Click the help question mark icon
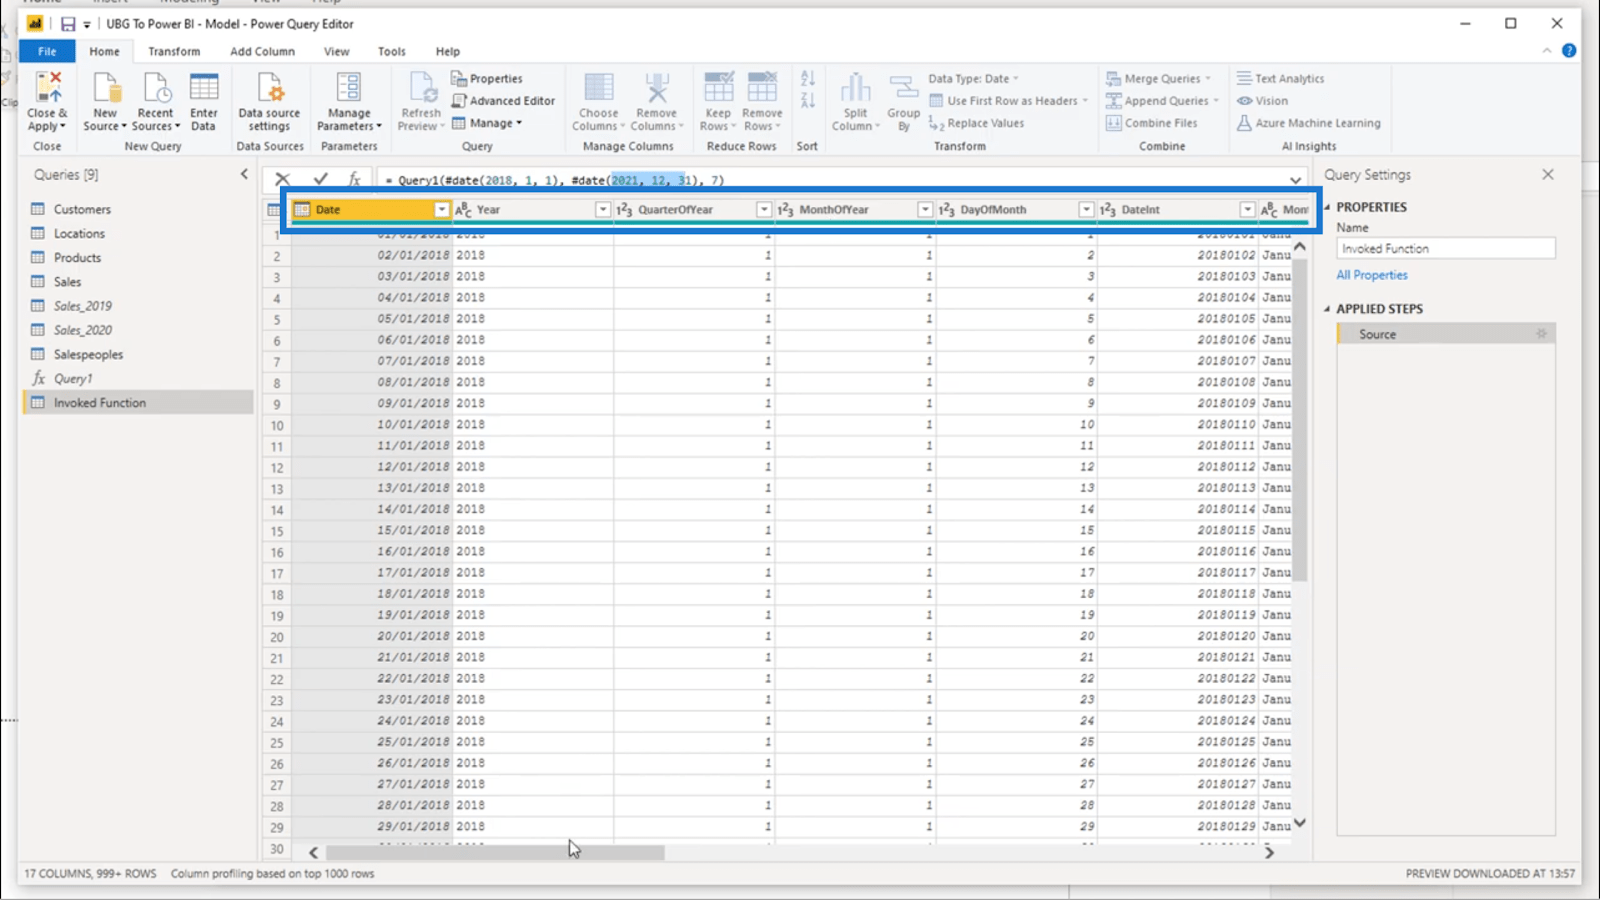Image resolution: width=1600 pixels, height=900 pixels. [1569, 51]
